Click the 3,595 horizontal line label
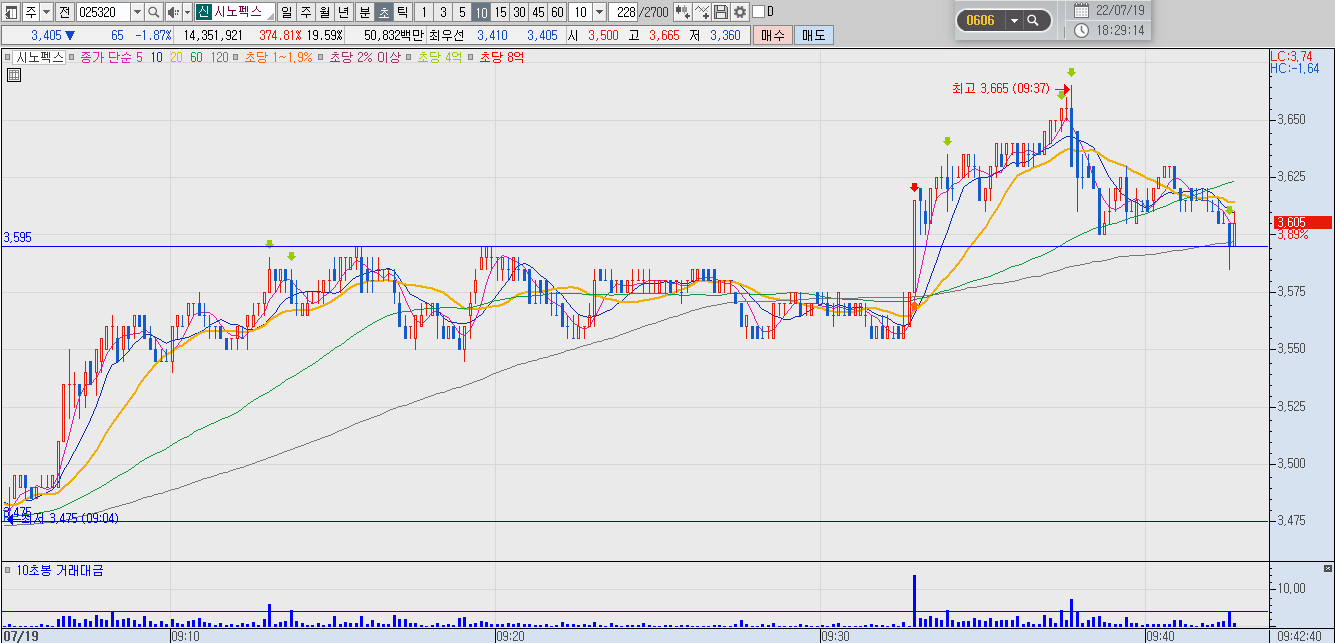The width and height of the screenshot is (1335, 643). 18,238
